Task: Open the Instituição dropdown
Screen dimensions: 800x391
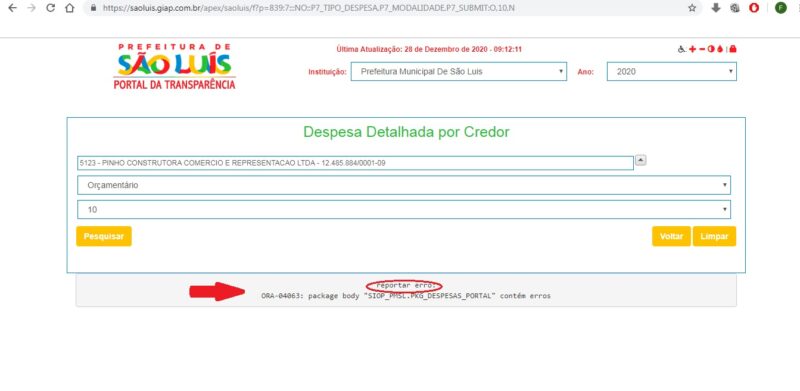Action: point(459,71)
